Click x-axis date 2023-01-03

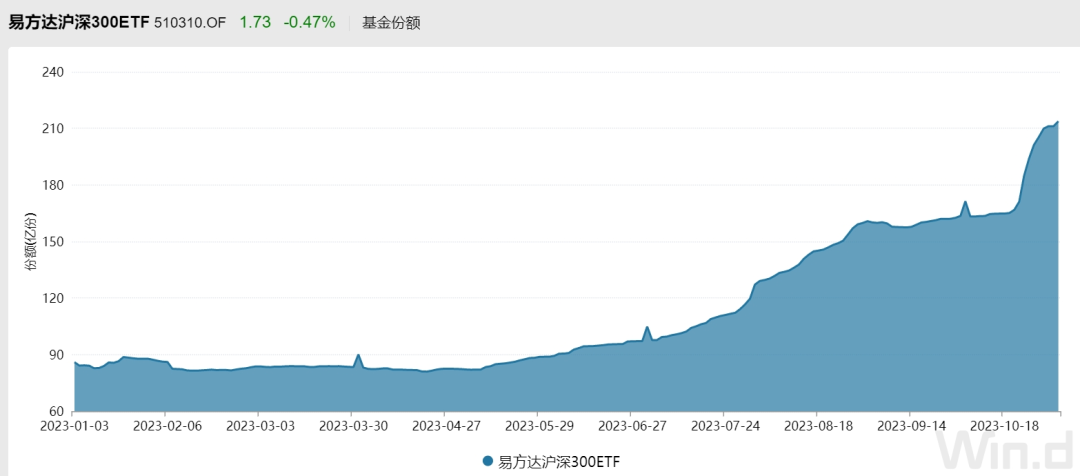(72, 426)
